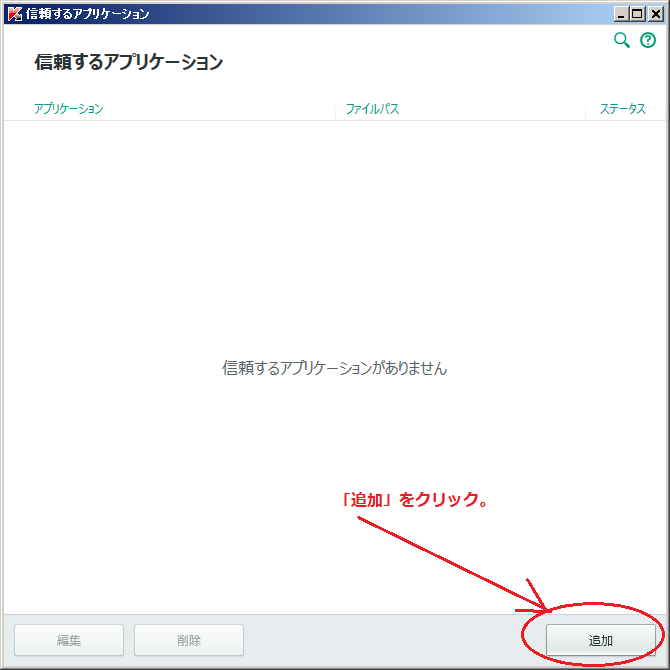
Task: Close the 信頼するアプリケーション window
Action: click(x=654, y=14)
